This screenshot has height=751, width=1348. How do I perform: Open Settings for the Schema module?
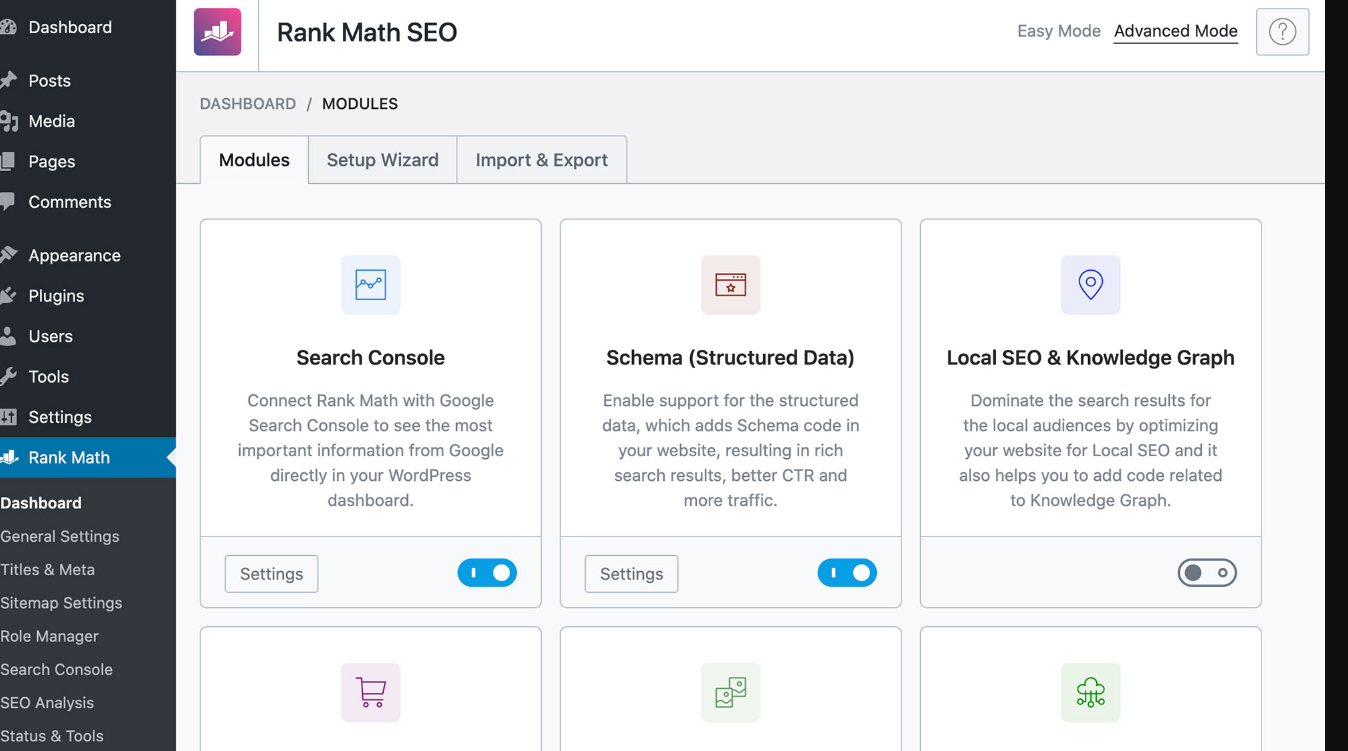click(631, 574)
